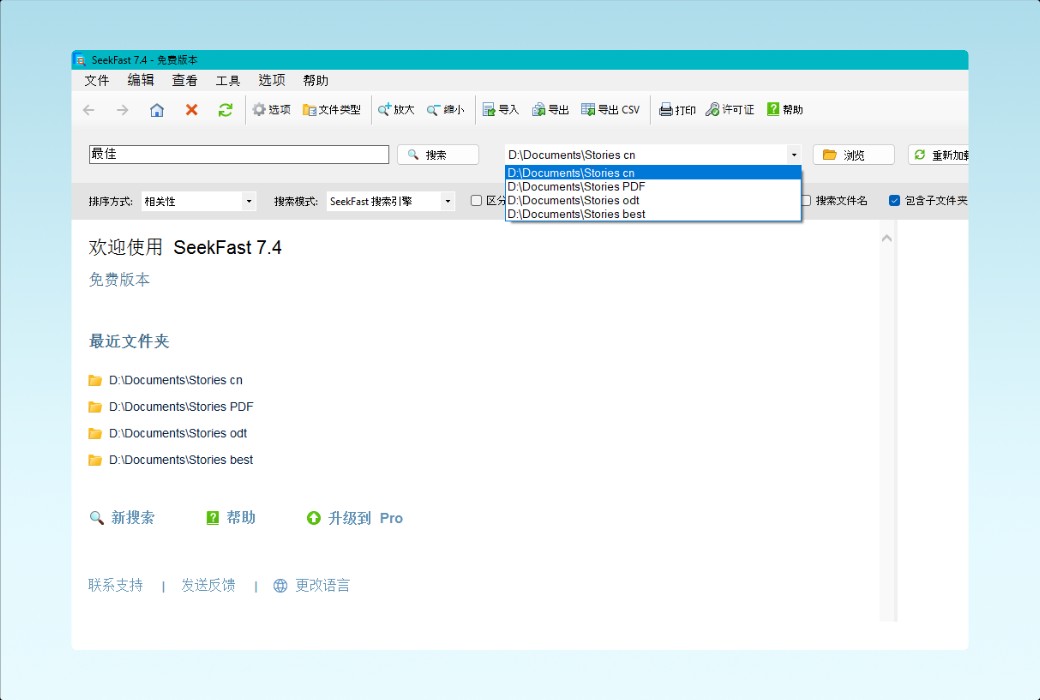Click the search text field containing 最佳
1040x700 pixels.
tap(239, 154)
